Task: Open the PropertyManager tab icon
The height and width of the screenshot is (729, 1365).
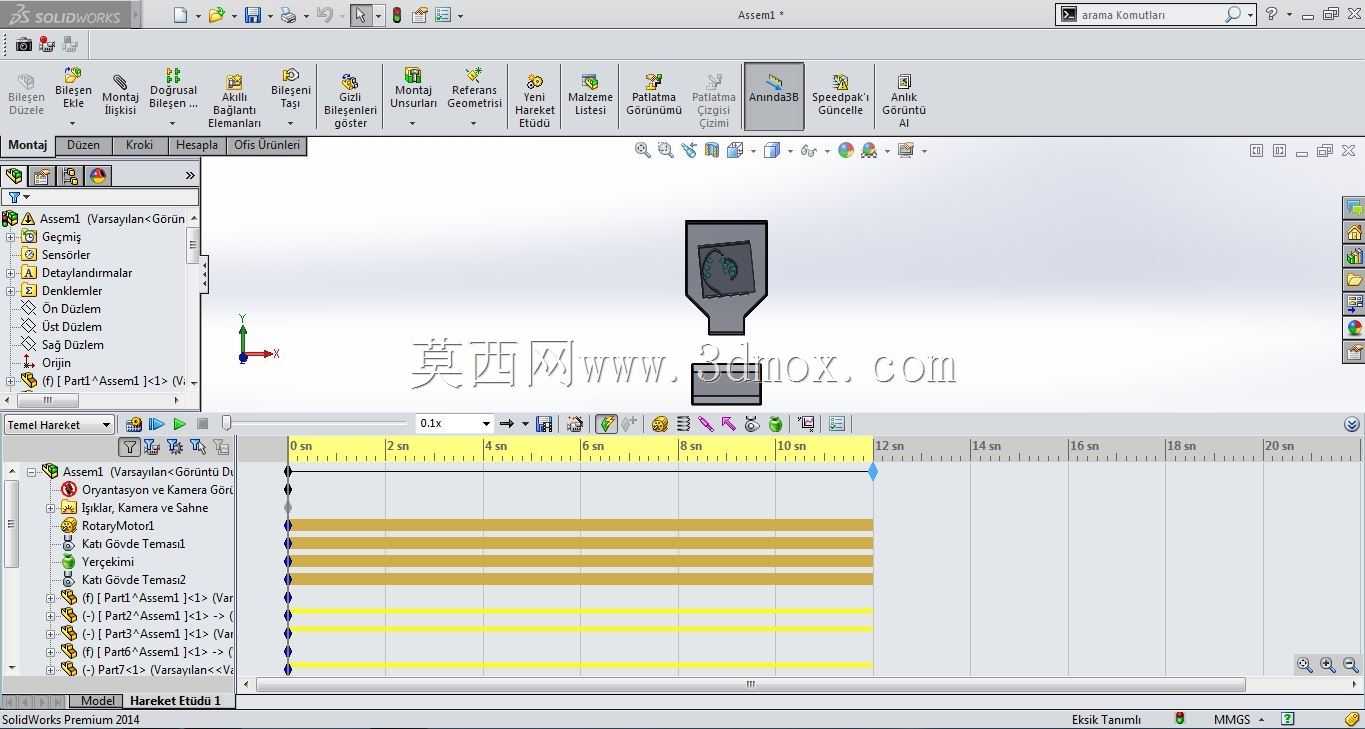Action: pyautogui.click(x=42, y=176)
